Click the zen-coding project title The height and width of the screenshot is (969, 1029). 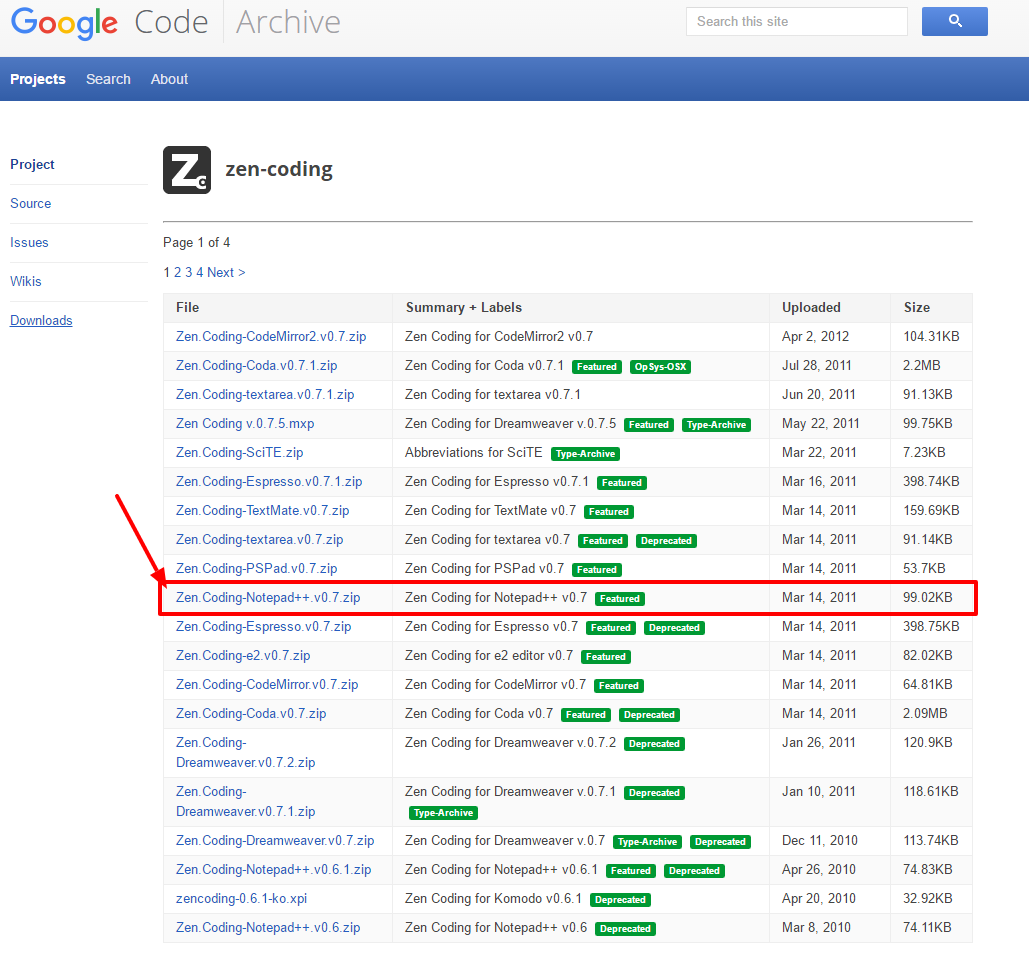279,169
